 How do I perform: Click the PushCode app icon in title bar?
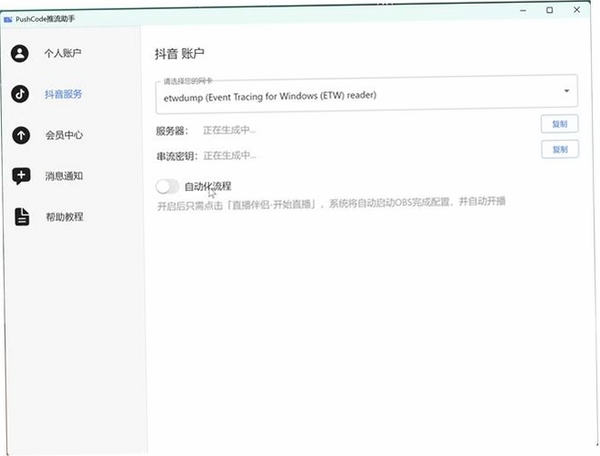(8, 19)
